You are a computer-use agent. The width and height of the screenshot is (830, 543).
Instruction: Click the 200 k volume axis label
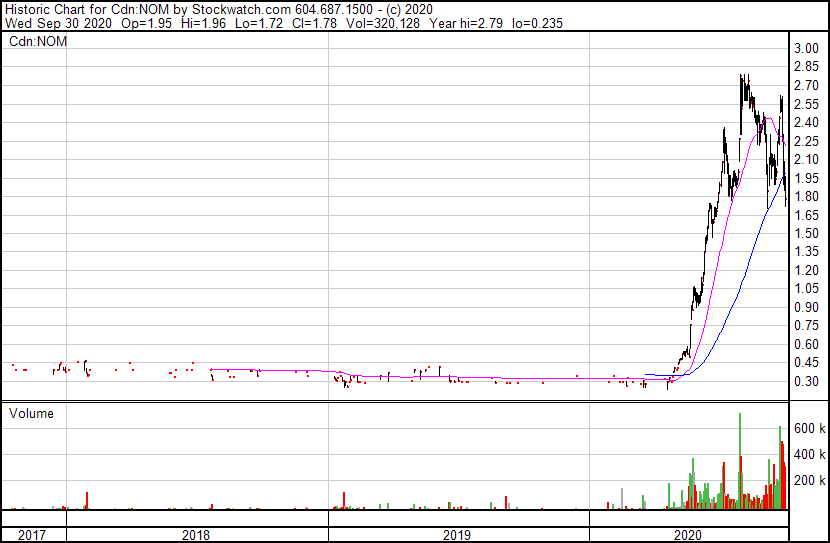(809, 480)
